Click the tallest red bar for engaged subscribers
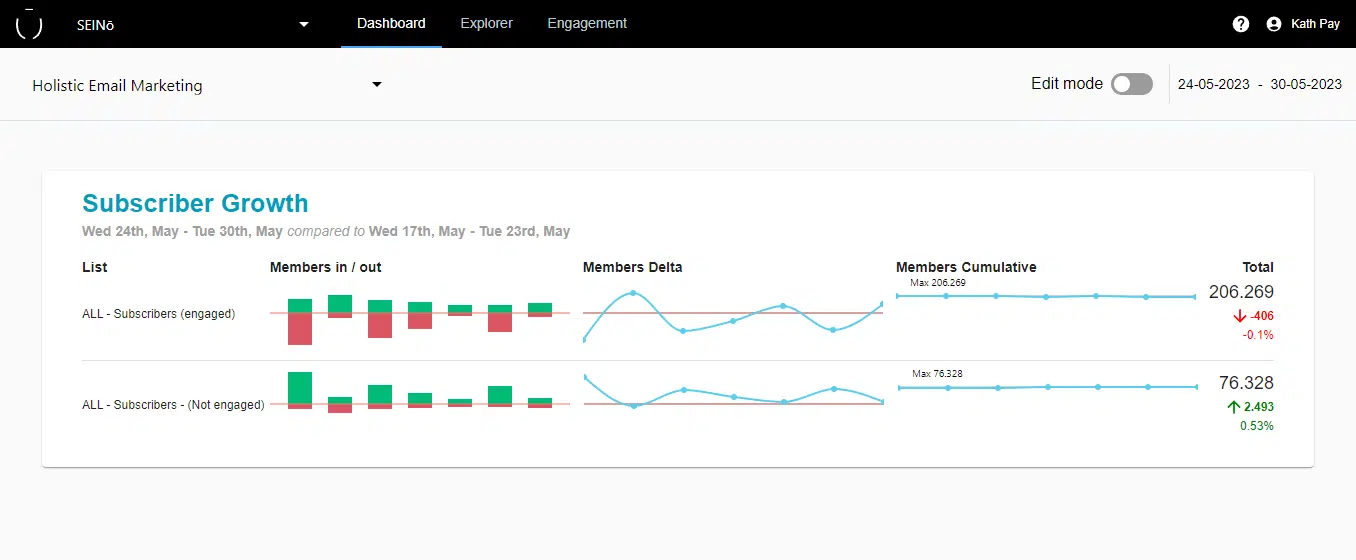Image resolution: width=1356 pixels, height=560 pixels. pos(300,329)
